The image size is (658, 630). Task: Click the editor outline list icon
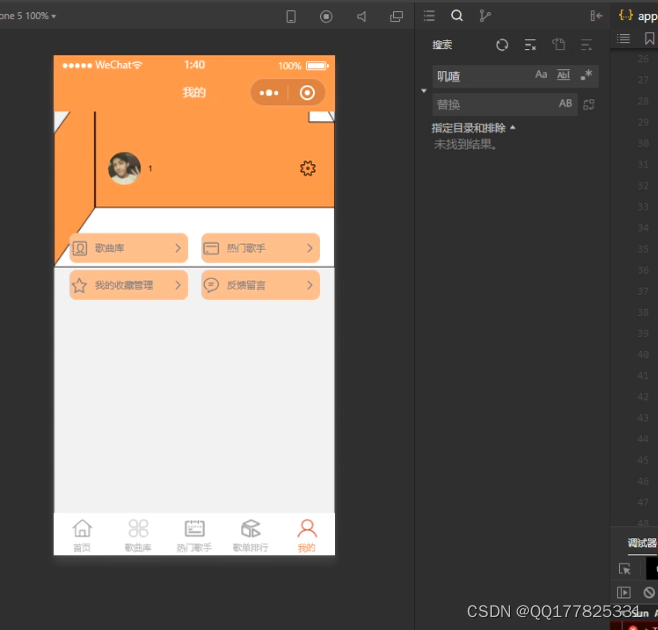[x=623, y=39]
